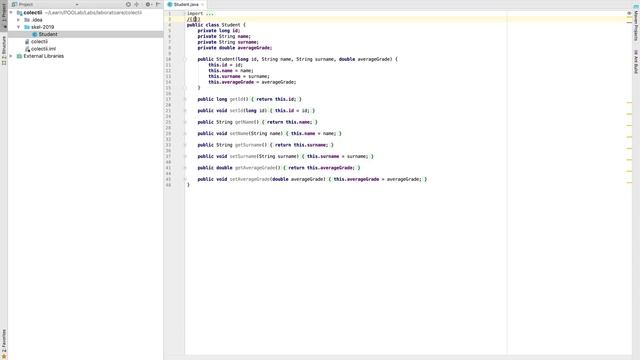
Task: Click 'this.averageGrade = averageGrade;' in constructor
Action: click(x=252, y=82)
